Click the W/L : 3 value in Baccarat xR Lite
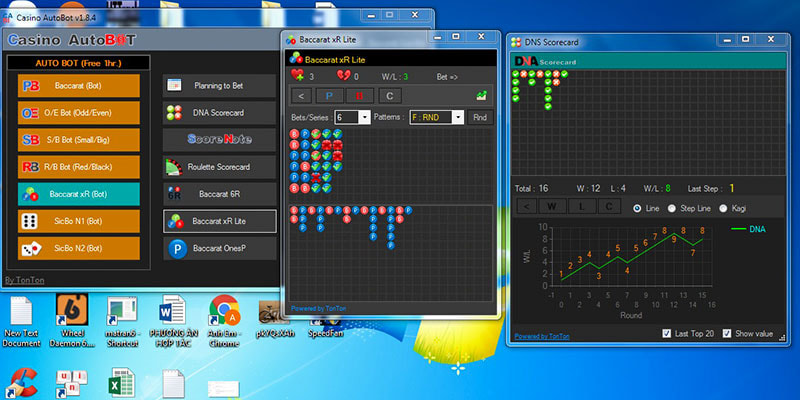This screenshot has height=400, width=800. coord(395,77)
